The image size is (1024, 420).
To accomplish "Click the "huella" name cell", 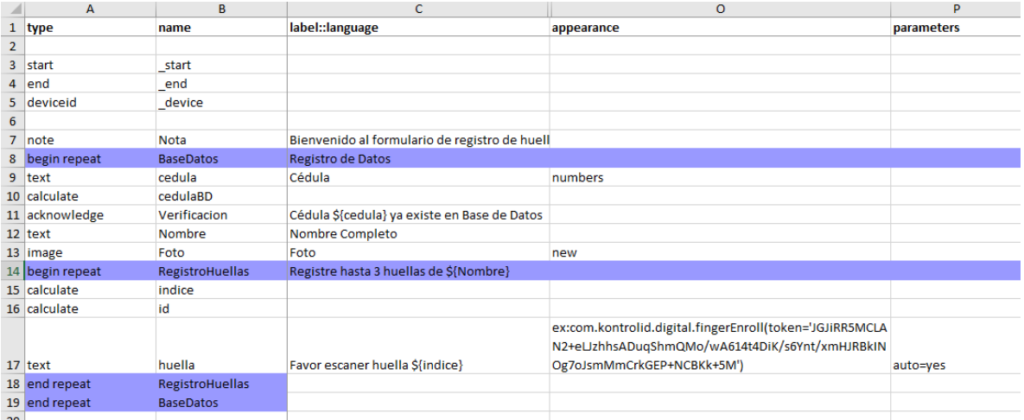I will (220, 366).
